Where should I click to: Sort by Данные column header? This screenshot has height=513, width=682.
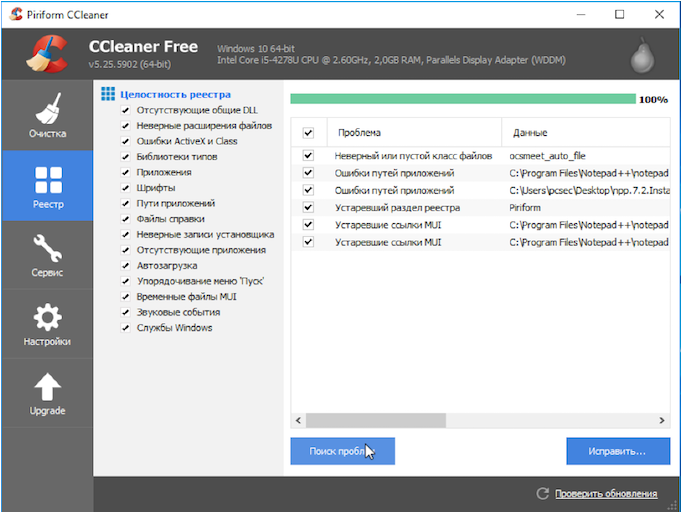(586, 133)
